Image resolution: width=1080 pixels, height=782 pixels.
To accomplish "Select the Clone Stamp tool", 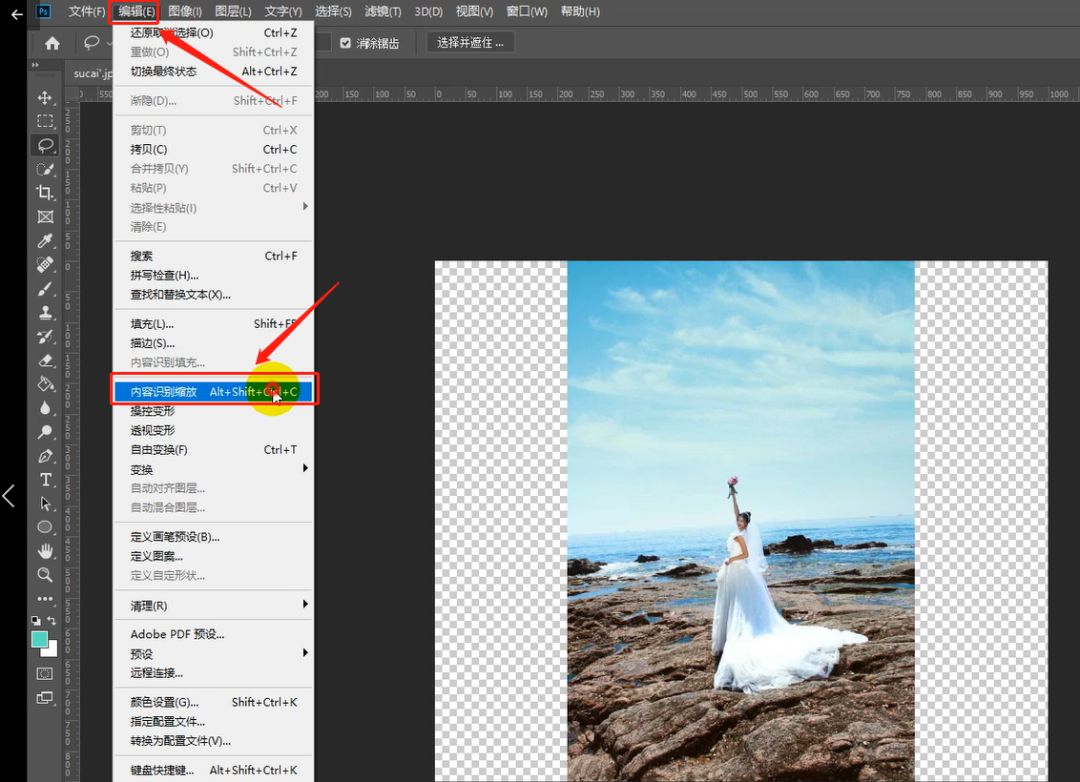I will (45, 313).
